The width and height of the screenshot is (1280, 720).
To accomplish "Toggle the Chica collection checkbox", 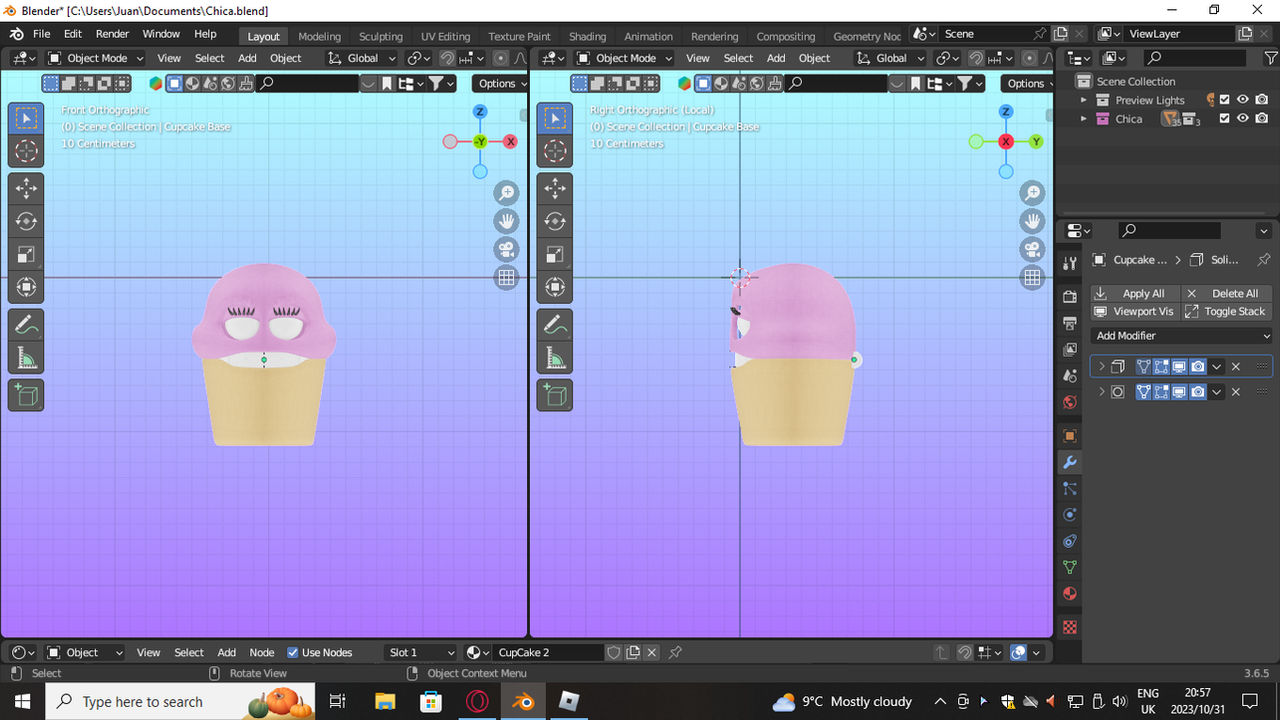I will coord(1224,119).
